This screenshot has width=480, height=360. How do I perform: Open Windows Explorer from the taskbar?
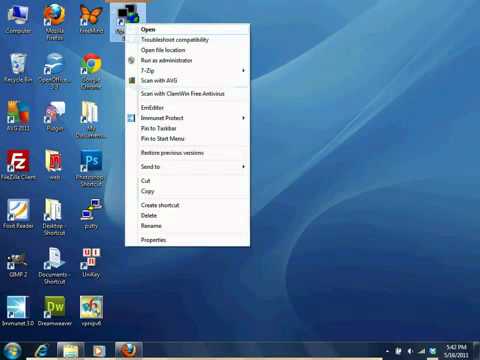70,351
